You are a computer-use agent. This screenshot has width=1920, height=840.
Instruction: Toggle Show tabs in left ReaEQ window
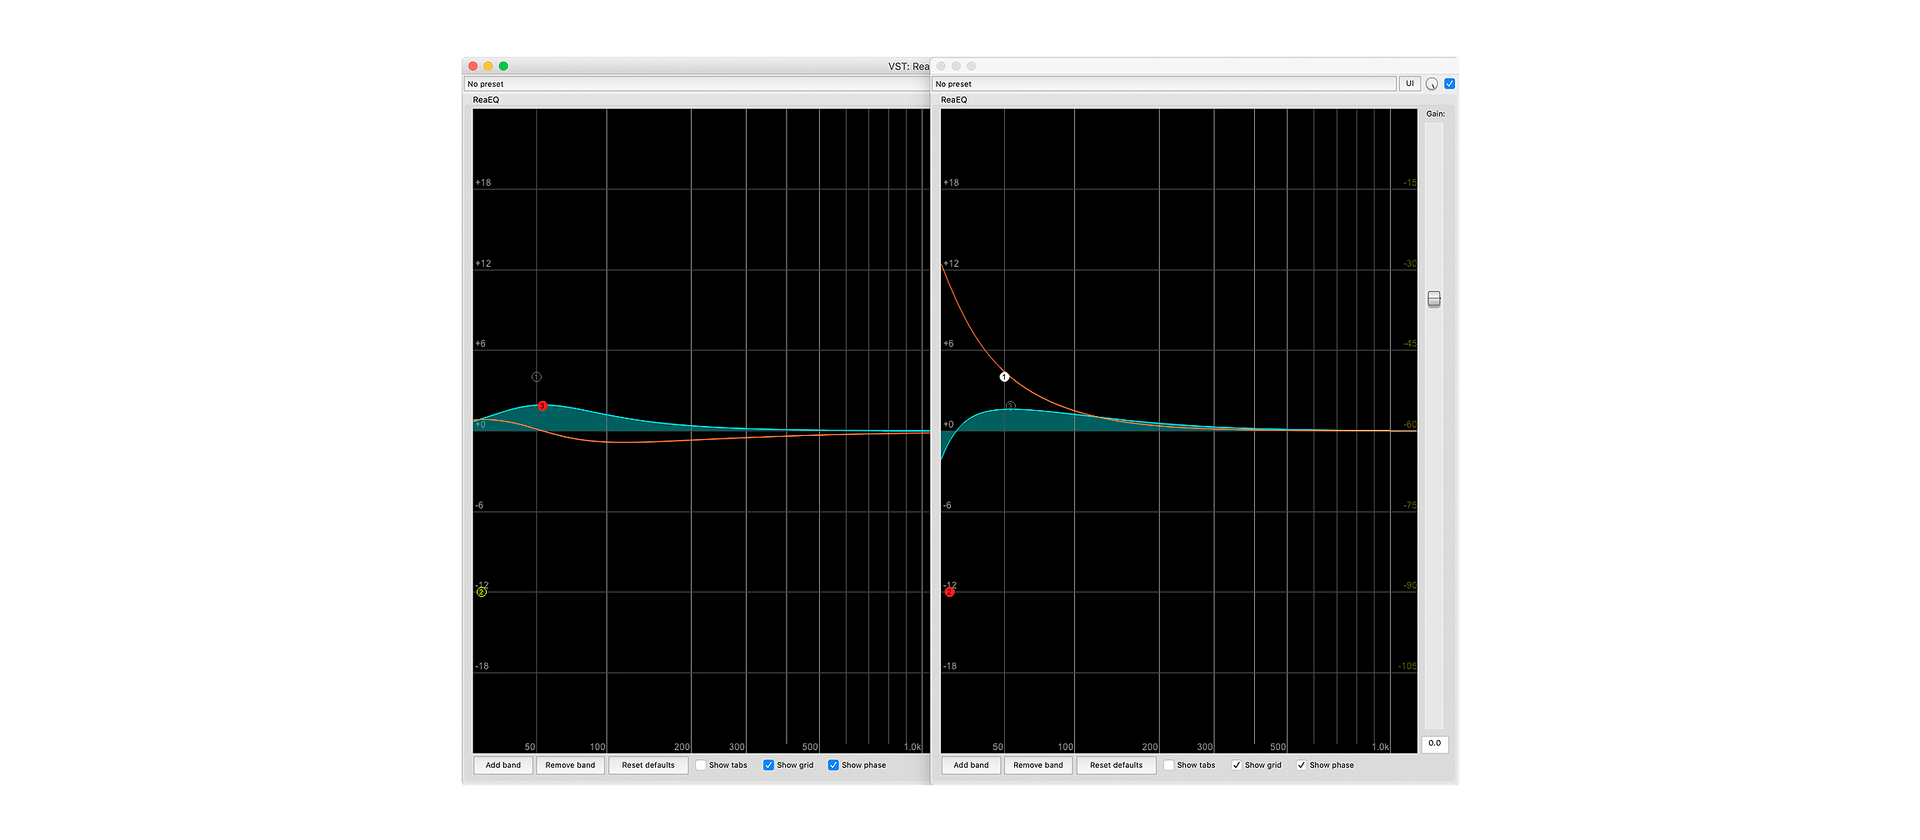[701, 765]
